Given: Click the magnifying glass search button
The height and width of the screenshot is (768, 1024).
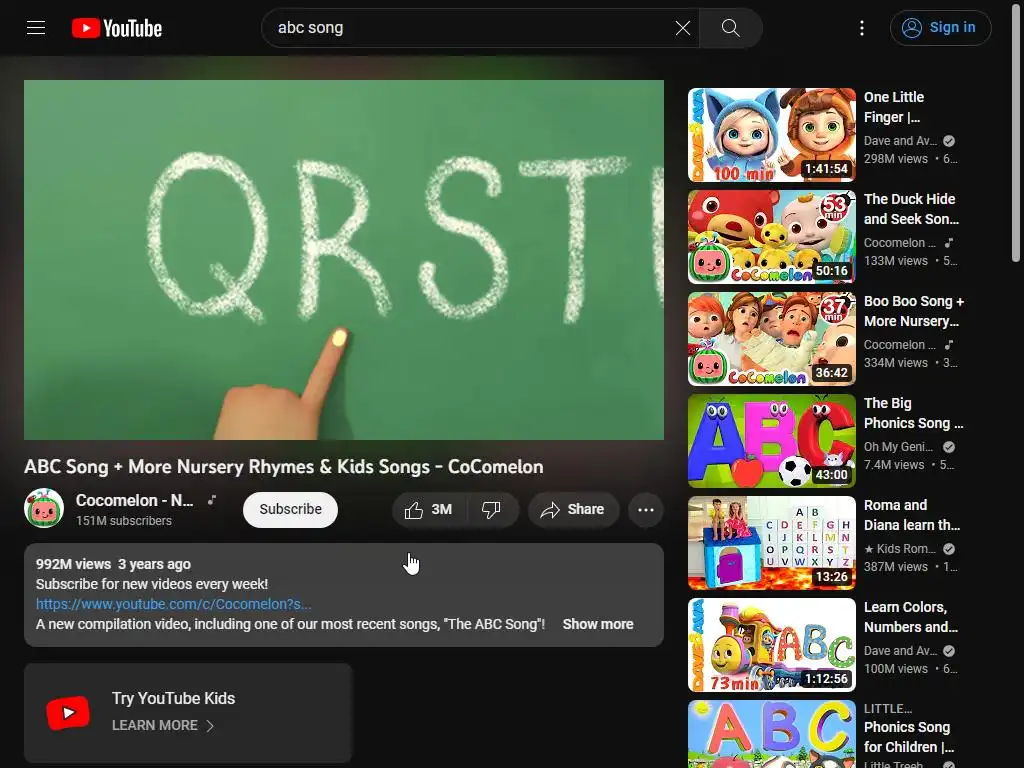Looking at the screenshot, I should (x=730, y=28).
